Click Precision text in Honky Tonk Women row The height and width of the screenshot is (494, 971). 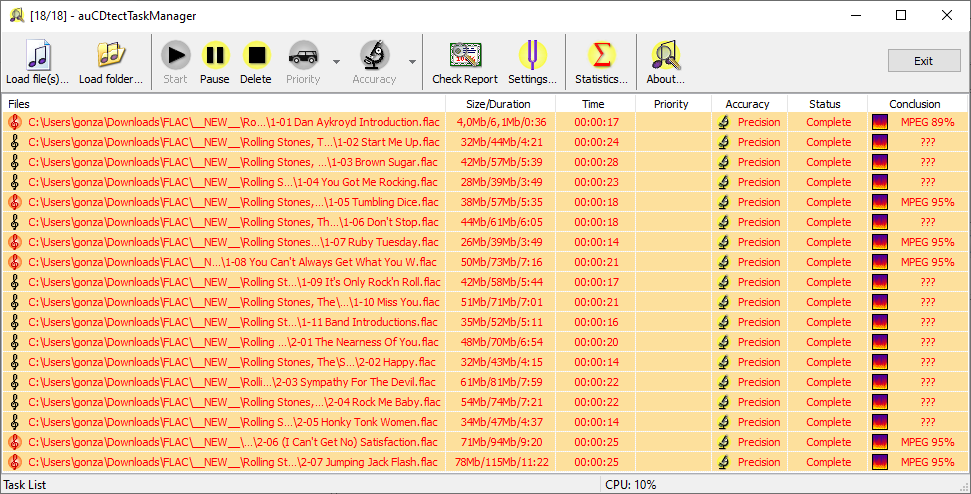pos(759,422)
